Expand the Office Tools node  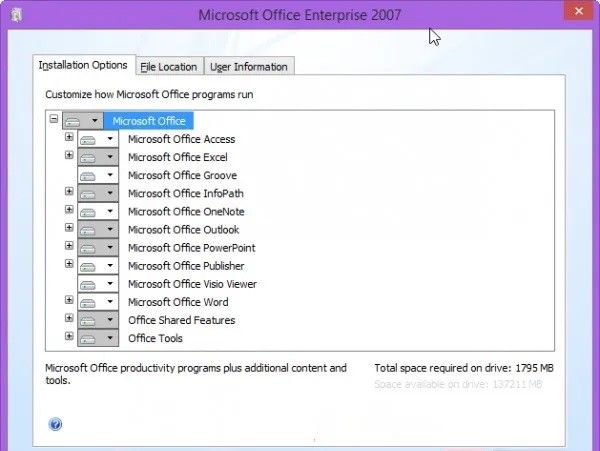[x=69, y=336]
